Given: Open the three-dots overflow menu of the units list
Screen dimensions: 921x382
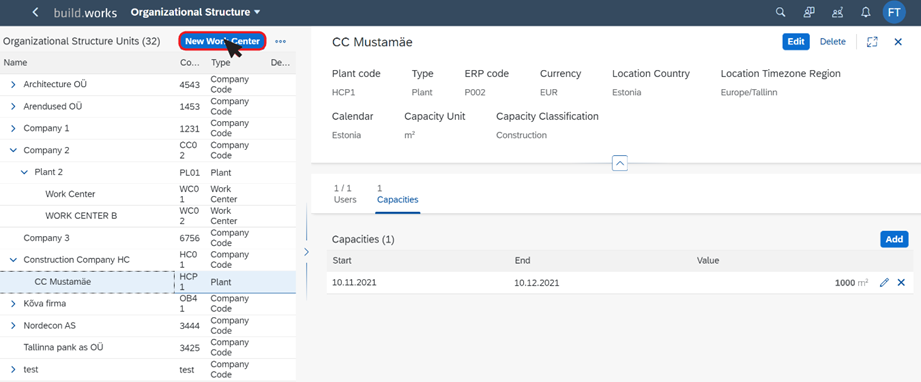Looking at the screenshot, I should coord(281,42).
